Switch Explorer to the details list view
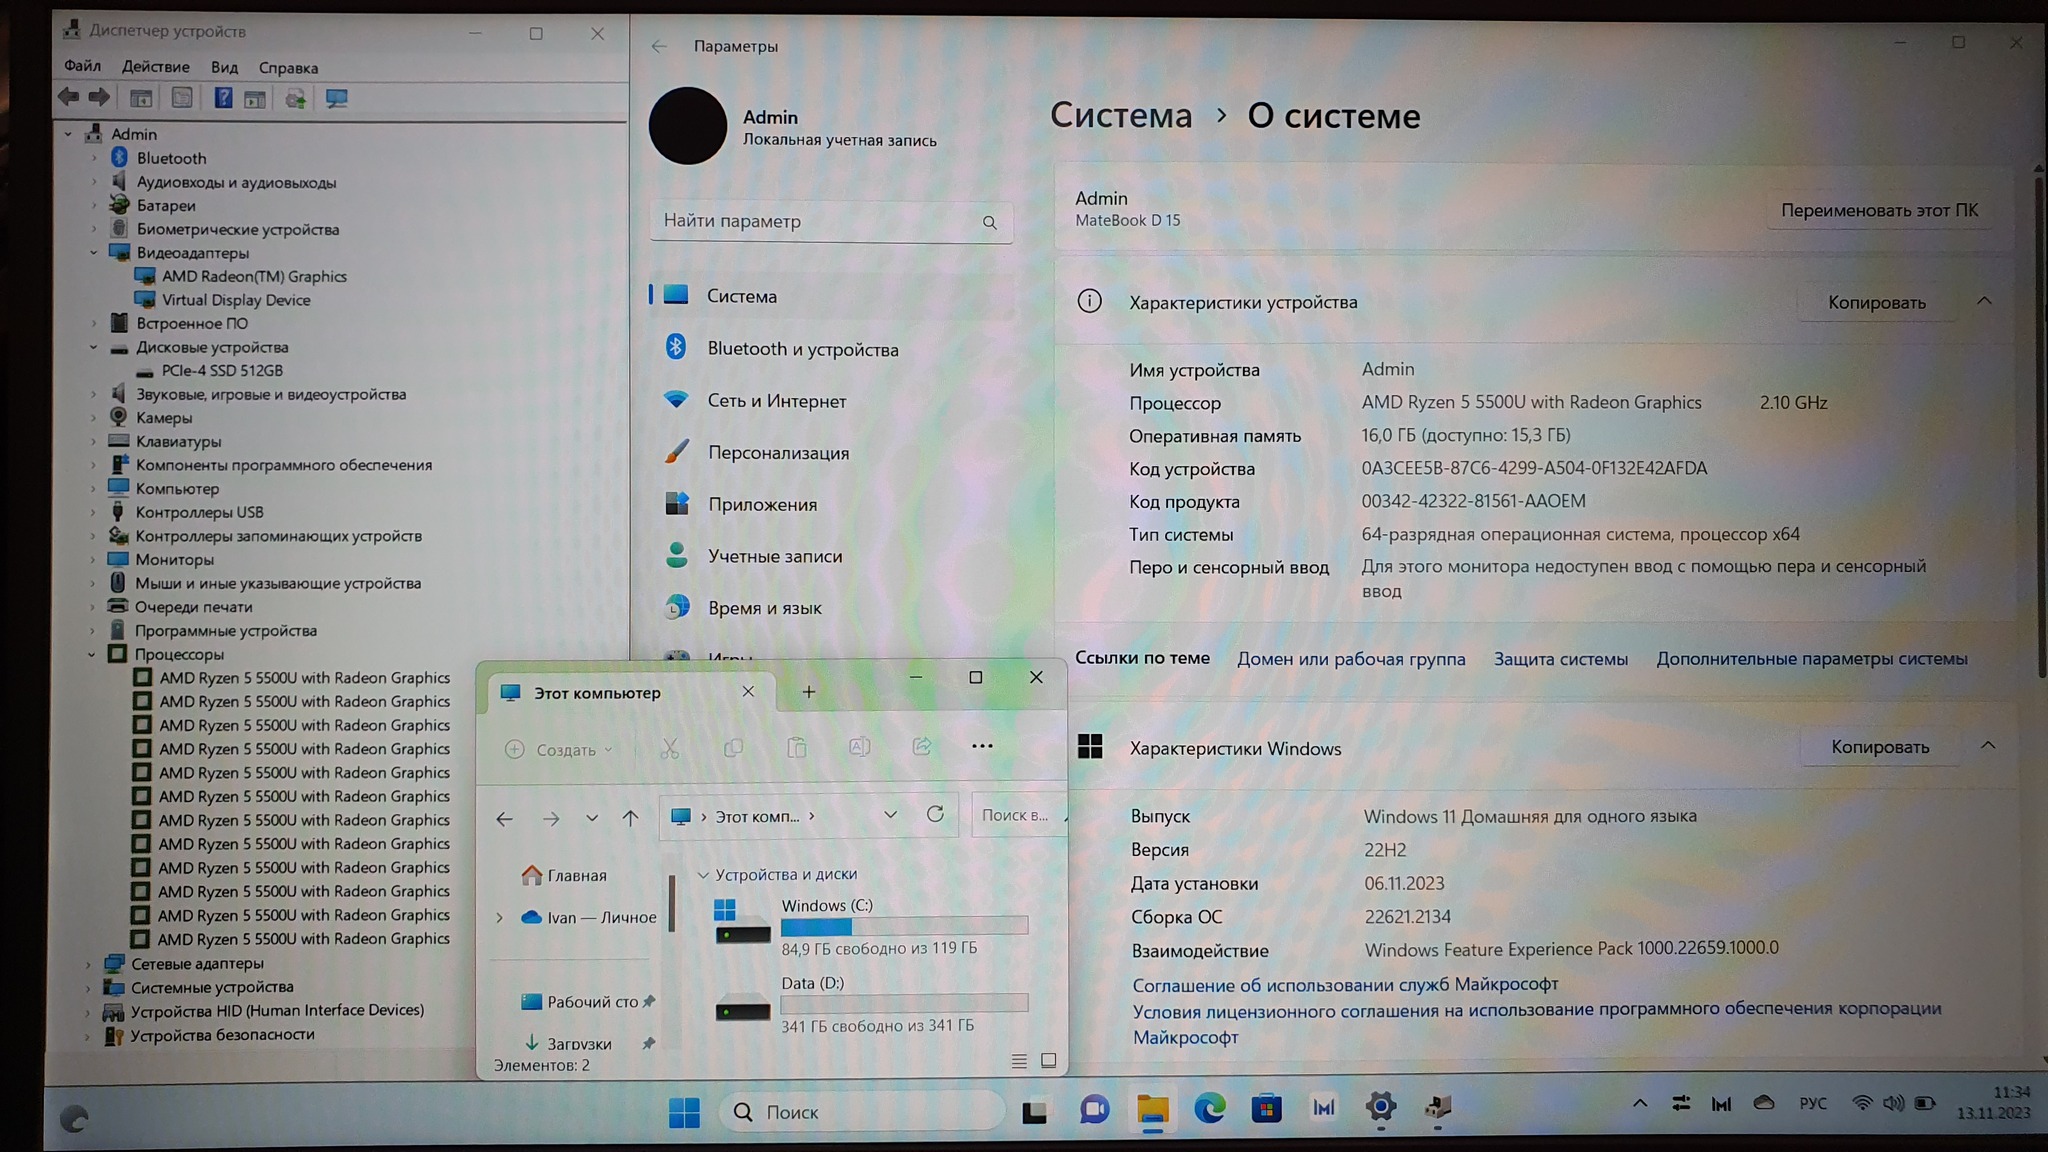Image resolution: width=2048 pixels, height=1152 pixels. pyautogui.click(x=1019, y=1060)
